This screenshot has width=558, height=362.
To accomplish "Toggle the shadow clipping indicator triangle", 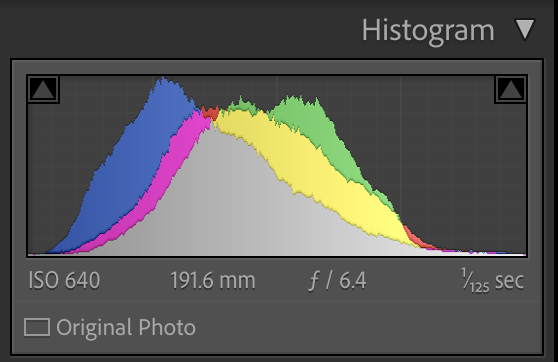I will click(x=43, y=89).
